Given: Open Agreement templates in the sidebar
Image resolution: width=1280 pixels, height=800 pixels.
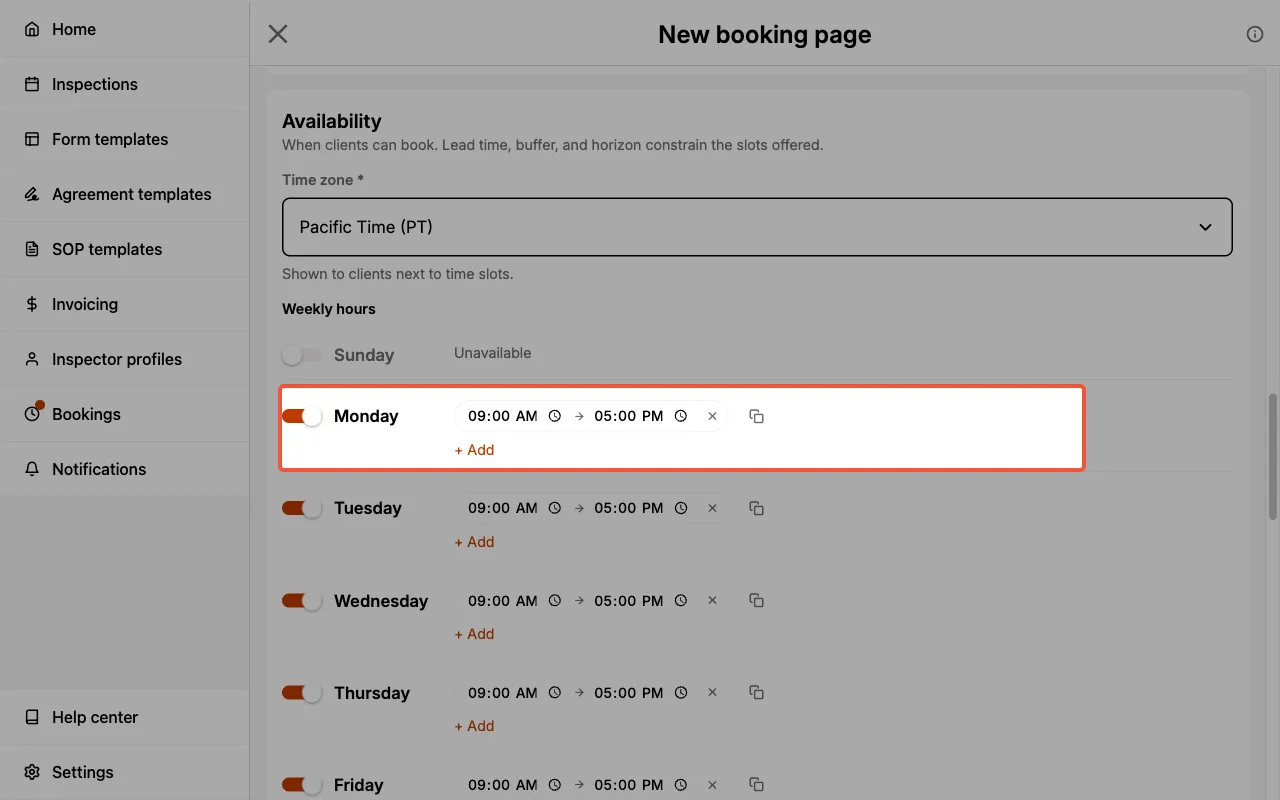Looking at the screenshot, I should tap(124, 194).
